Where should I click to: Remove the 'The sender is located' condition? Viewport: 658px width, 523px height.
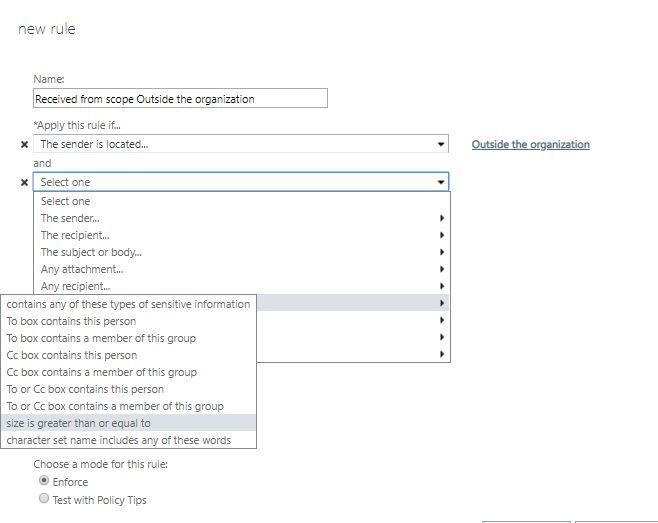click(x=24, y=144)
